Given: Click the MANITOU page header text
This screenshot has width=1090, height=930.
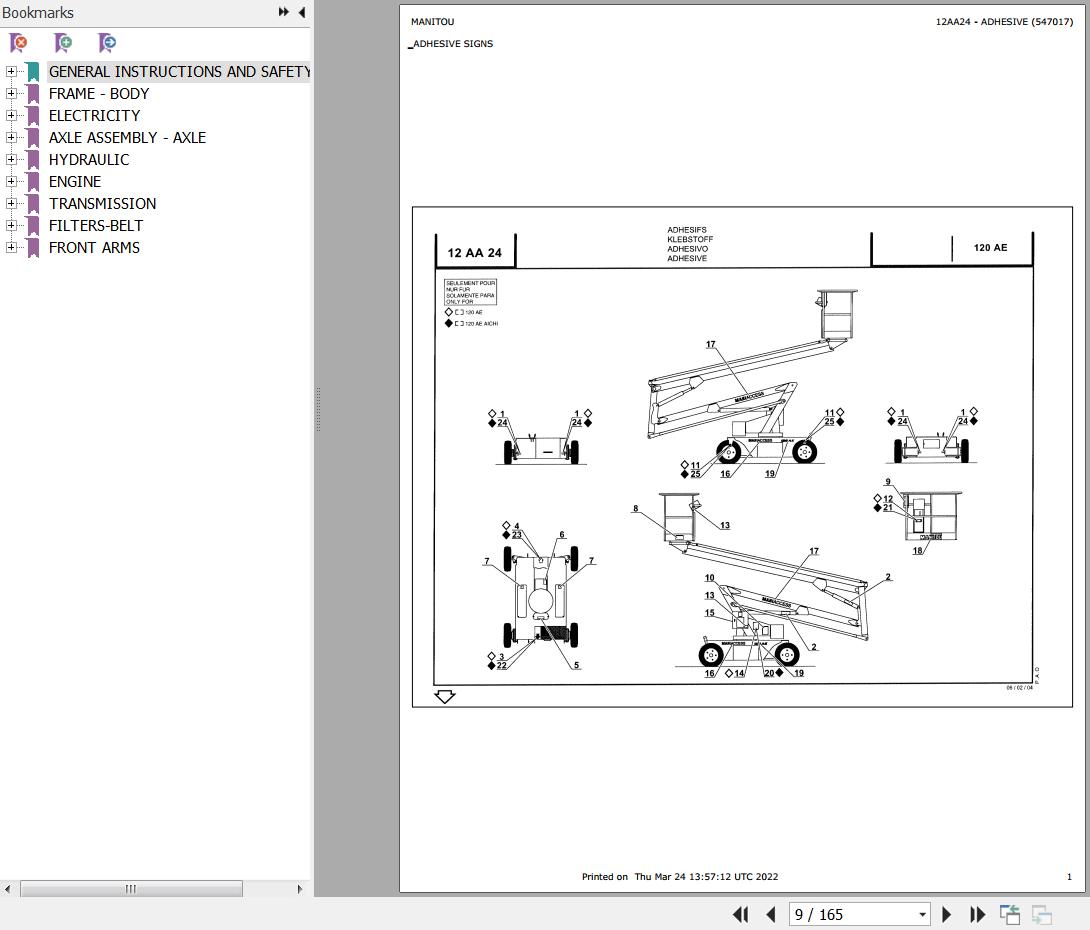Looking at the screenshot, I should click(x=432, y=22).
